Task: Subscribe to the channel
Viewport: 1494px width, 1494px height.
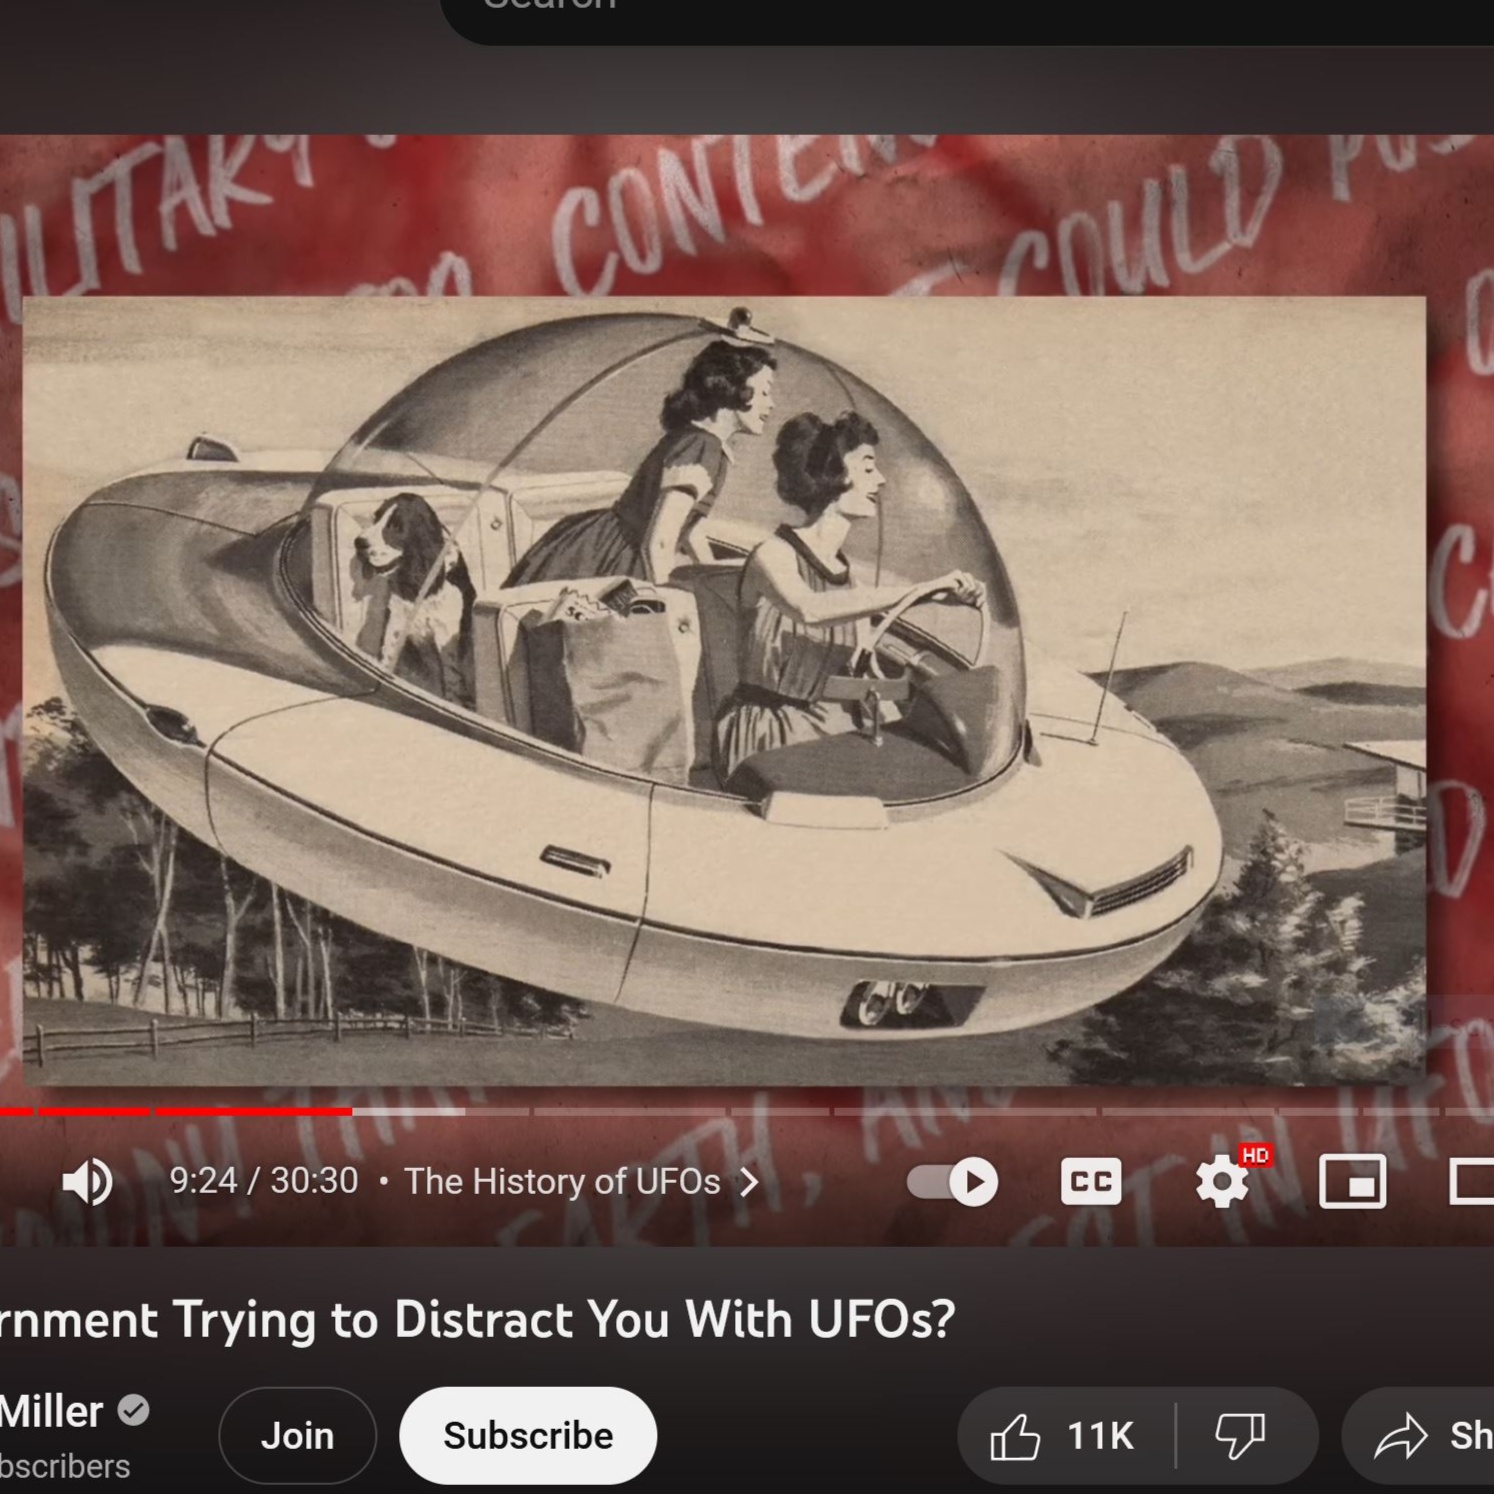Action: point(527,1435)
